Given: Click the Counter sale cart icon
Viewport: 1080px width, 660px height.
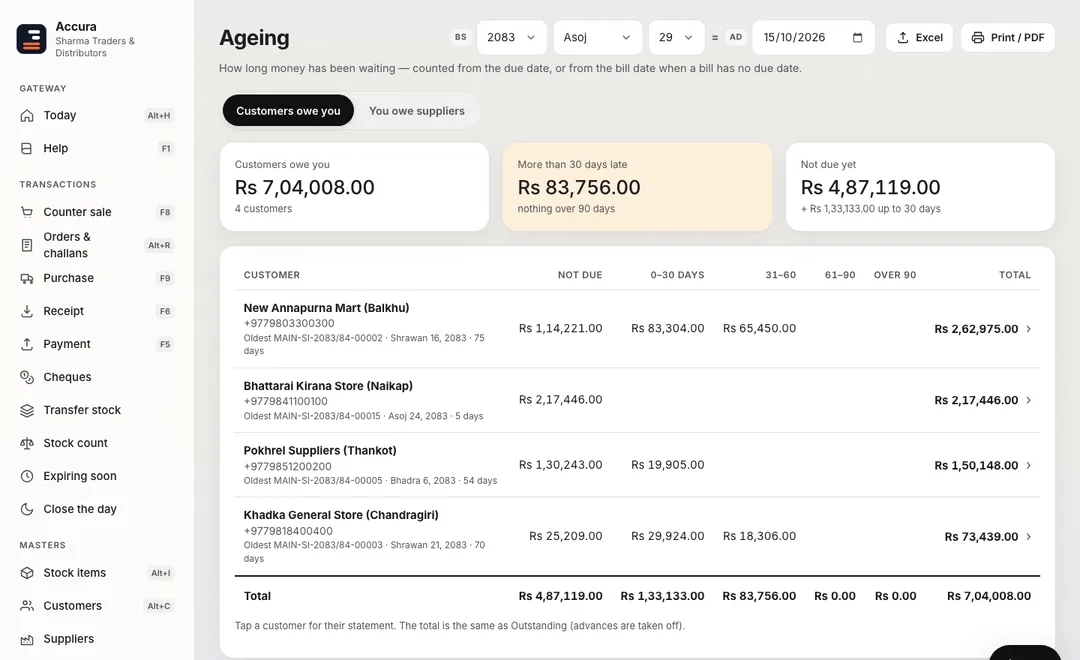Looking at the screenshot, I should click(27, 212).
